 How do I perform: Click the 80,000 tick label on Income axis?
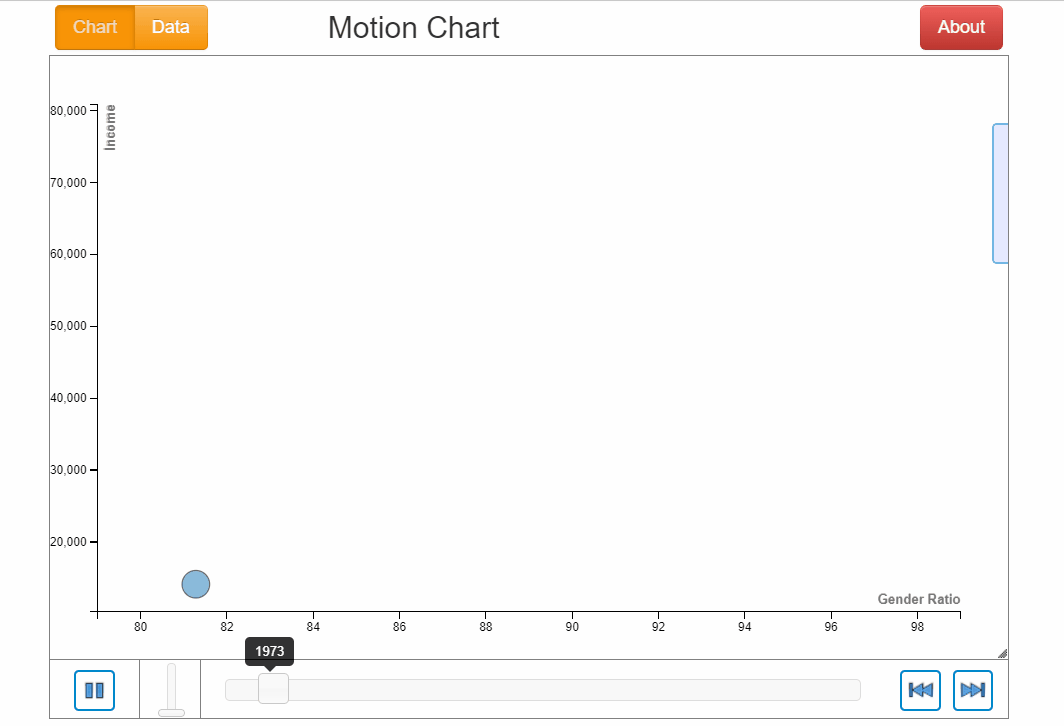coord(69,111)
